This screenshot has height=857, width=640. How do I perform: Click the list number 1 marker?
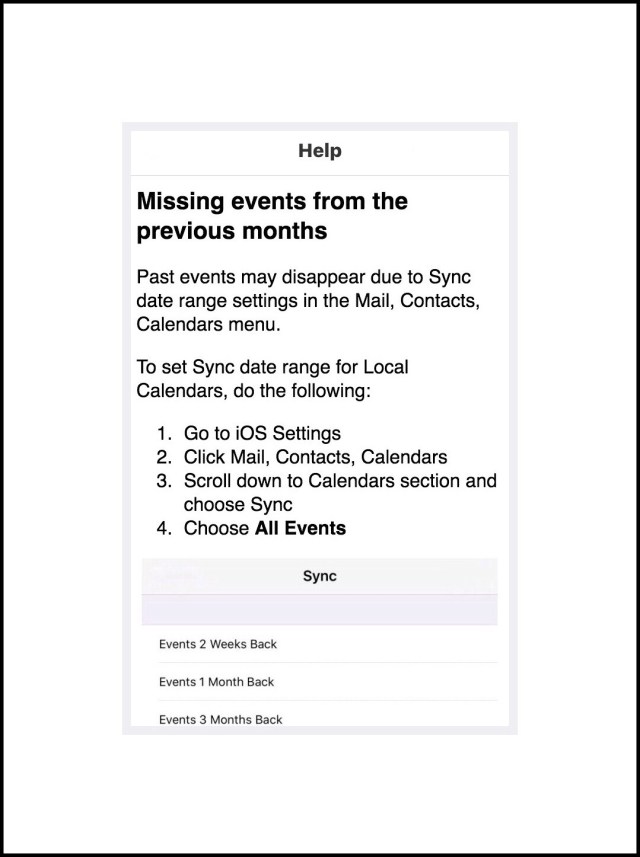(x=164, y=433)
